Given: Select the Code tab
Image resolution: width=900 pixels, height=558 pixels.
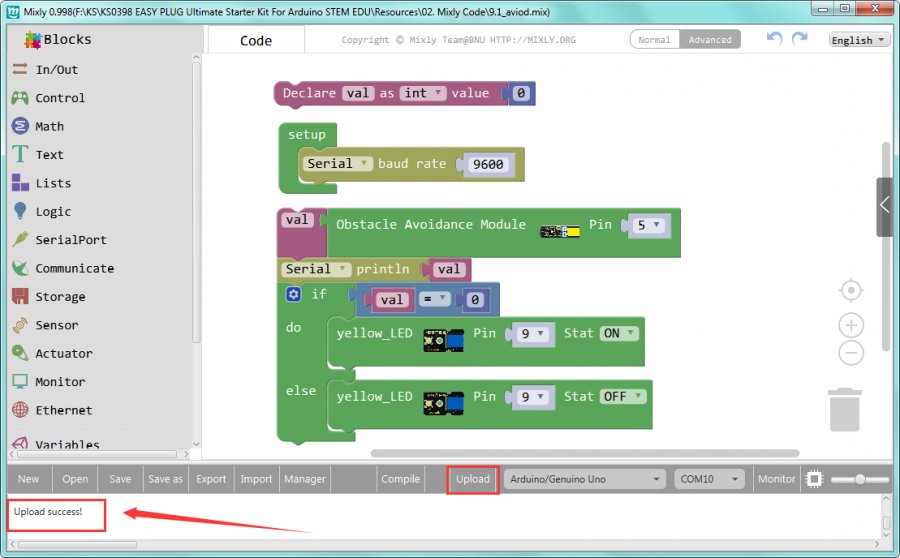Looking at the screenshot, I should (256, 41).
